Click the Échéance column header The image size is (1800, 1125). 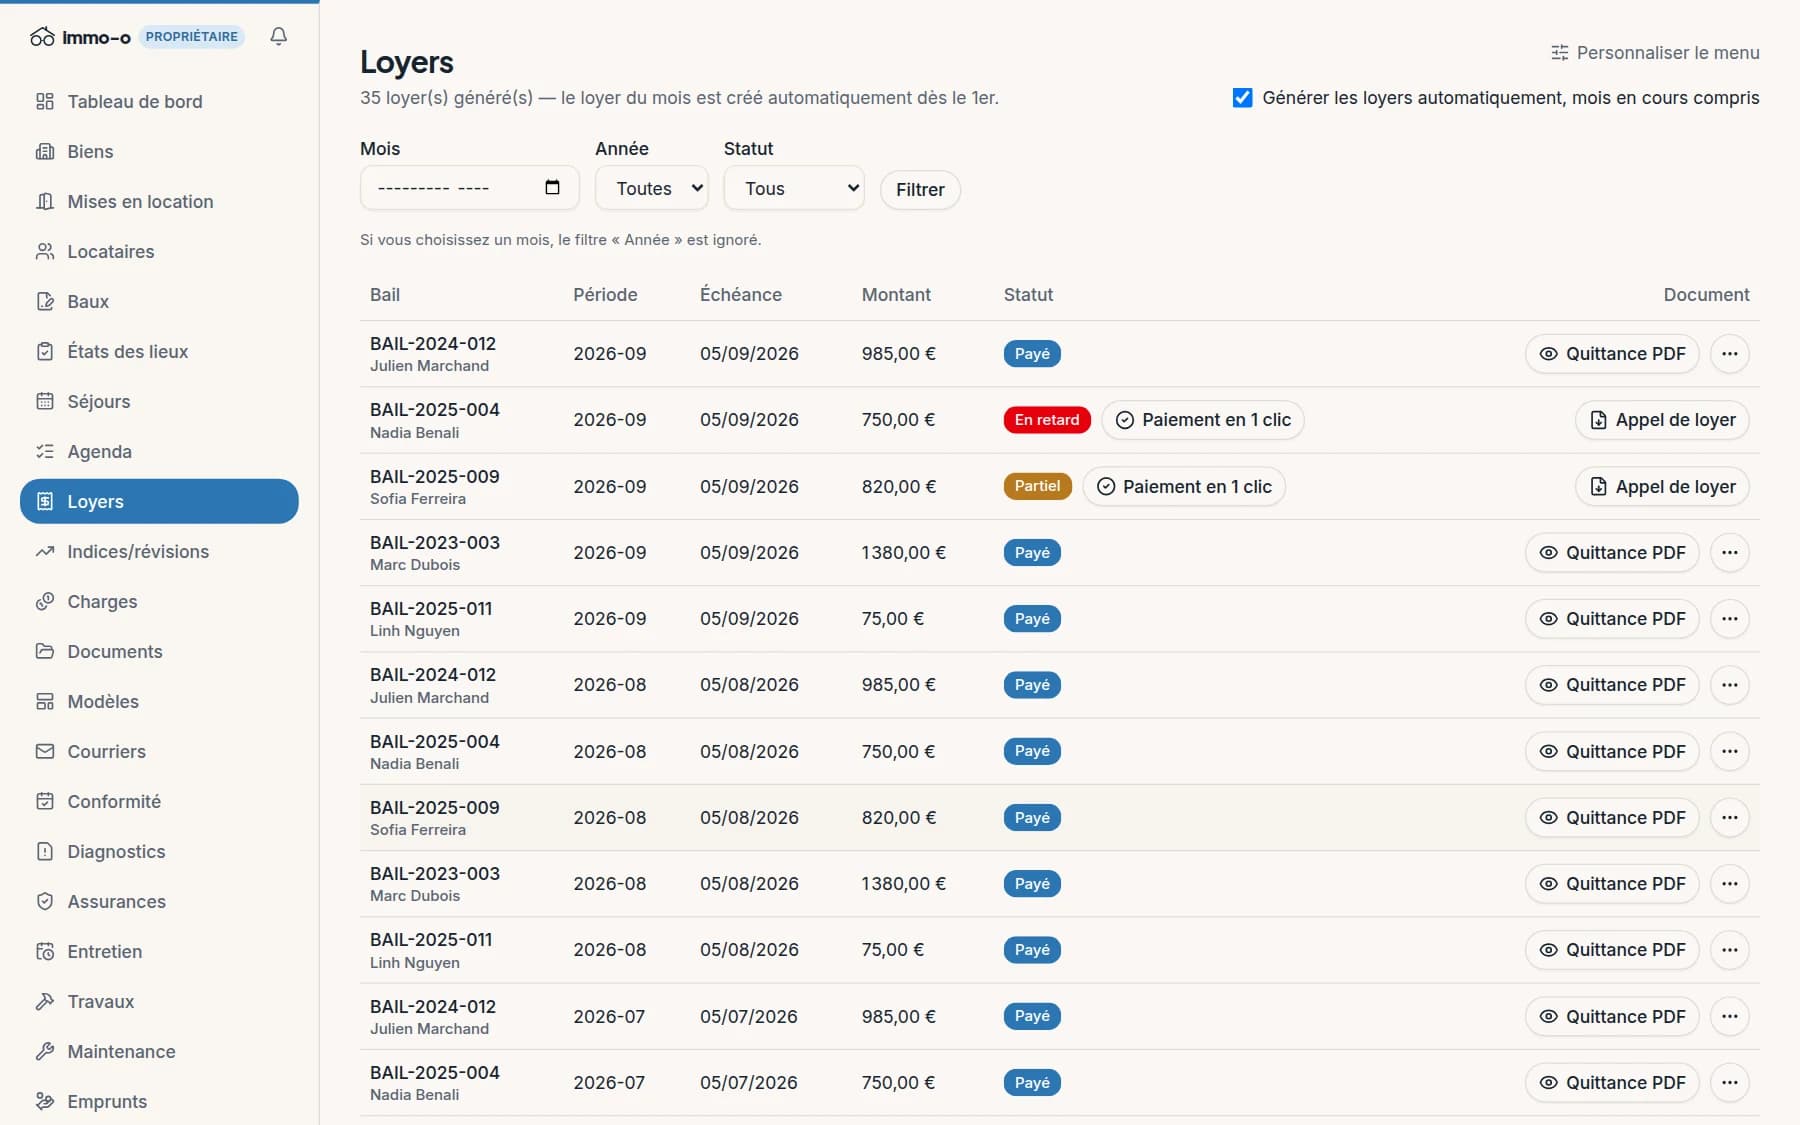(741, 295)
